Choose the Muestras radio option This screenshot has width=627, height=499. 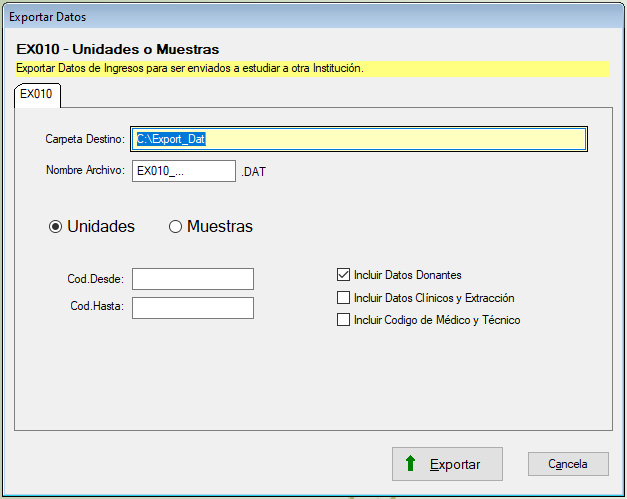pyautogui.click(x=176, y=227)
